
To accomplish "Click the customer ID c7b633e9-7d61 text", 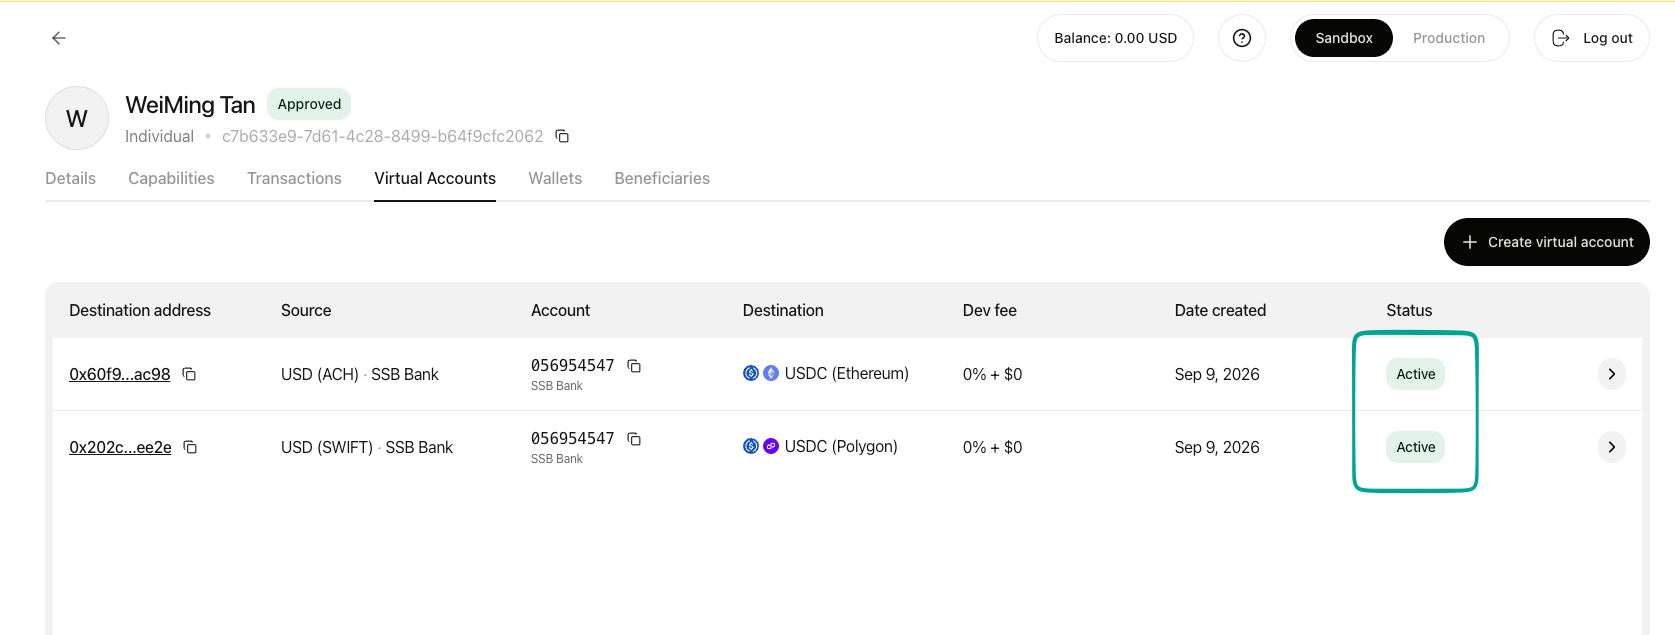I will [x=383, y=136].
